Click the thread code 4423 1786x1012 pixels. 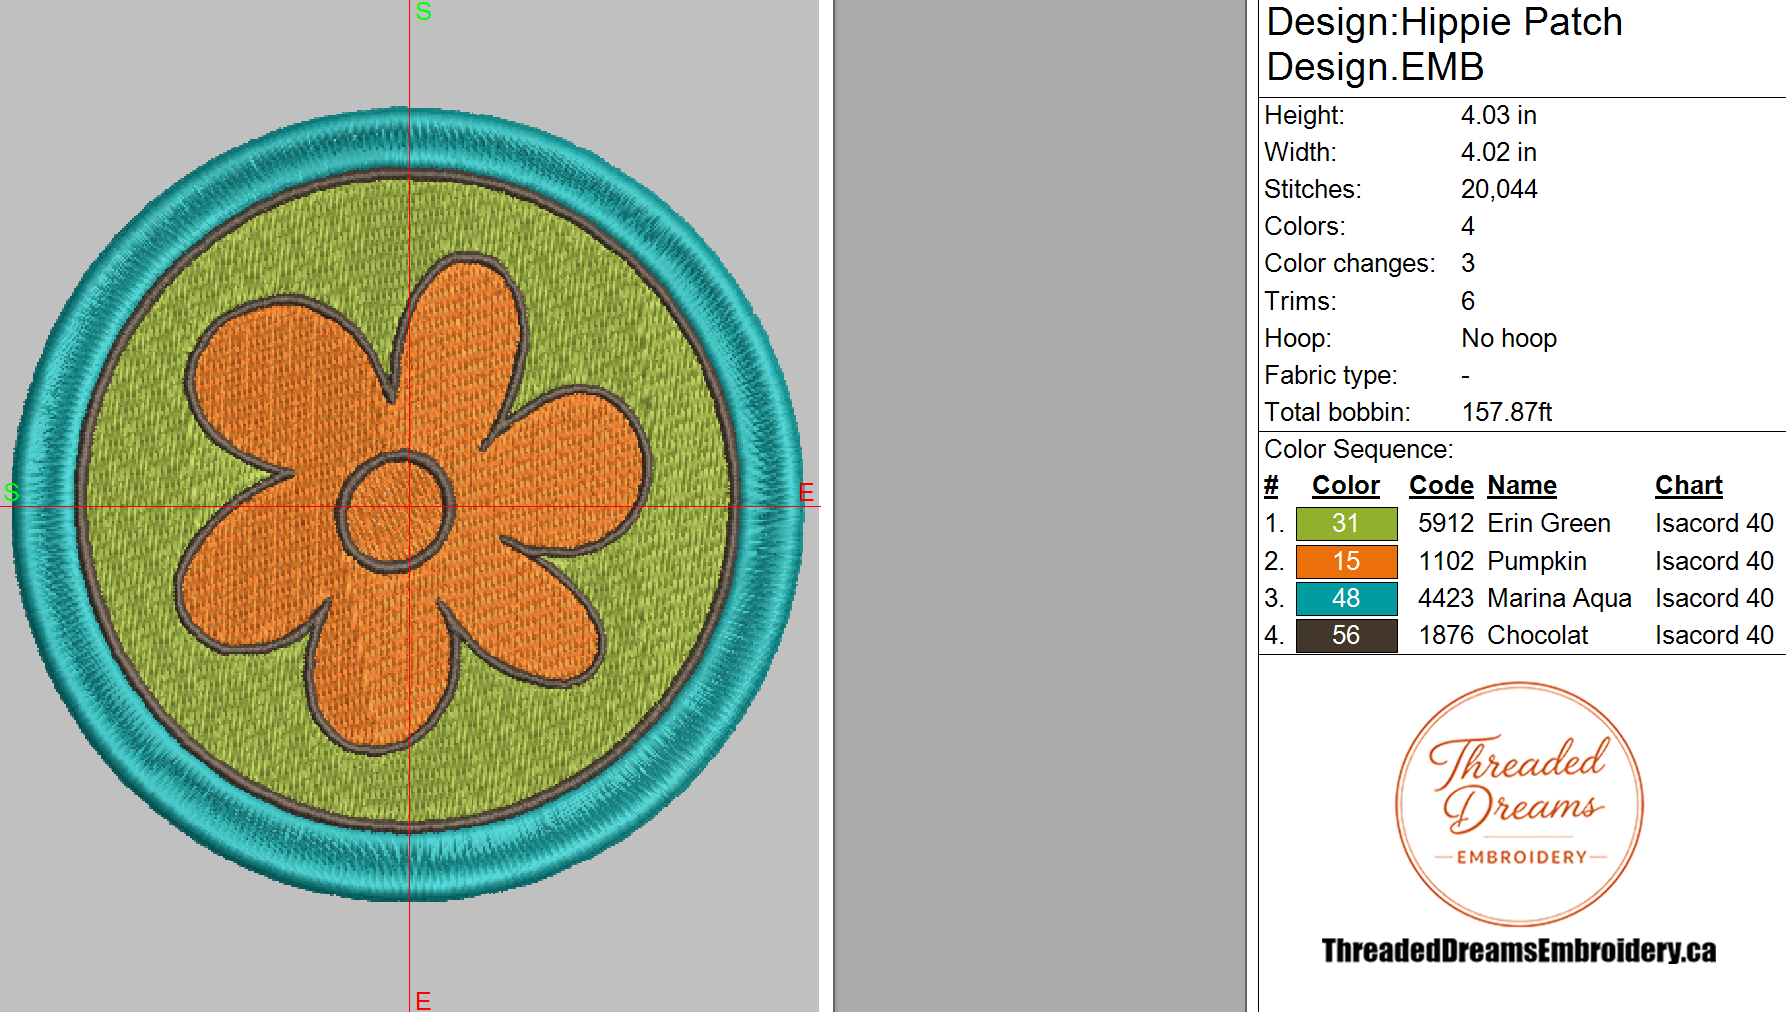(1446, 598)
